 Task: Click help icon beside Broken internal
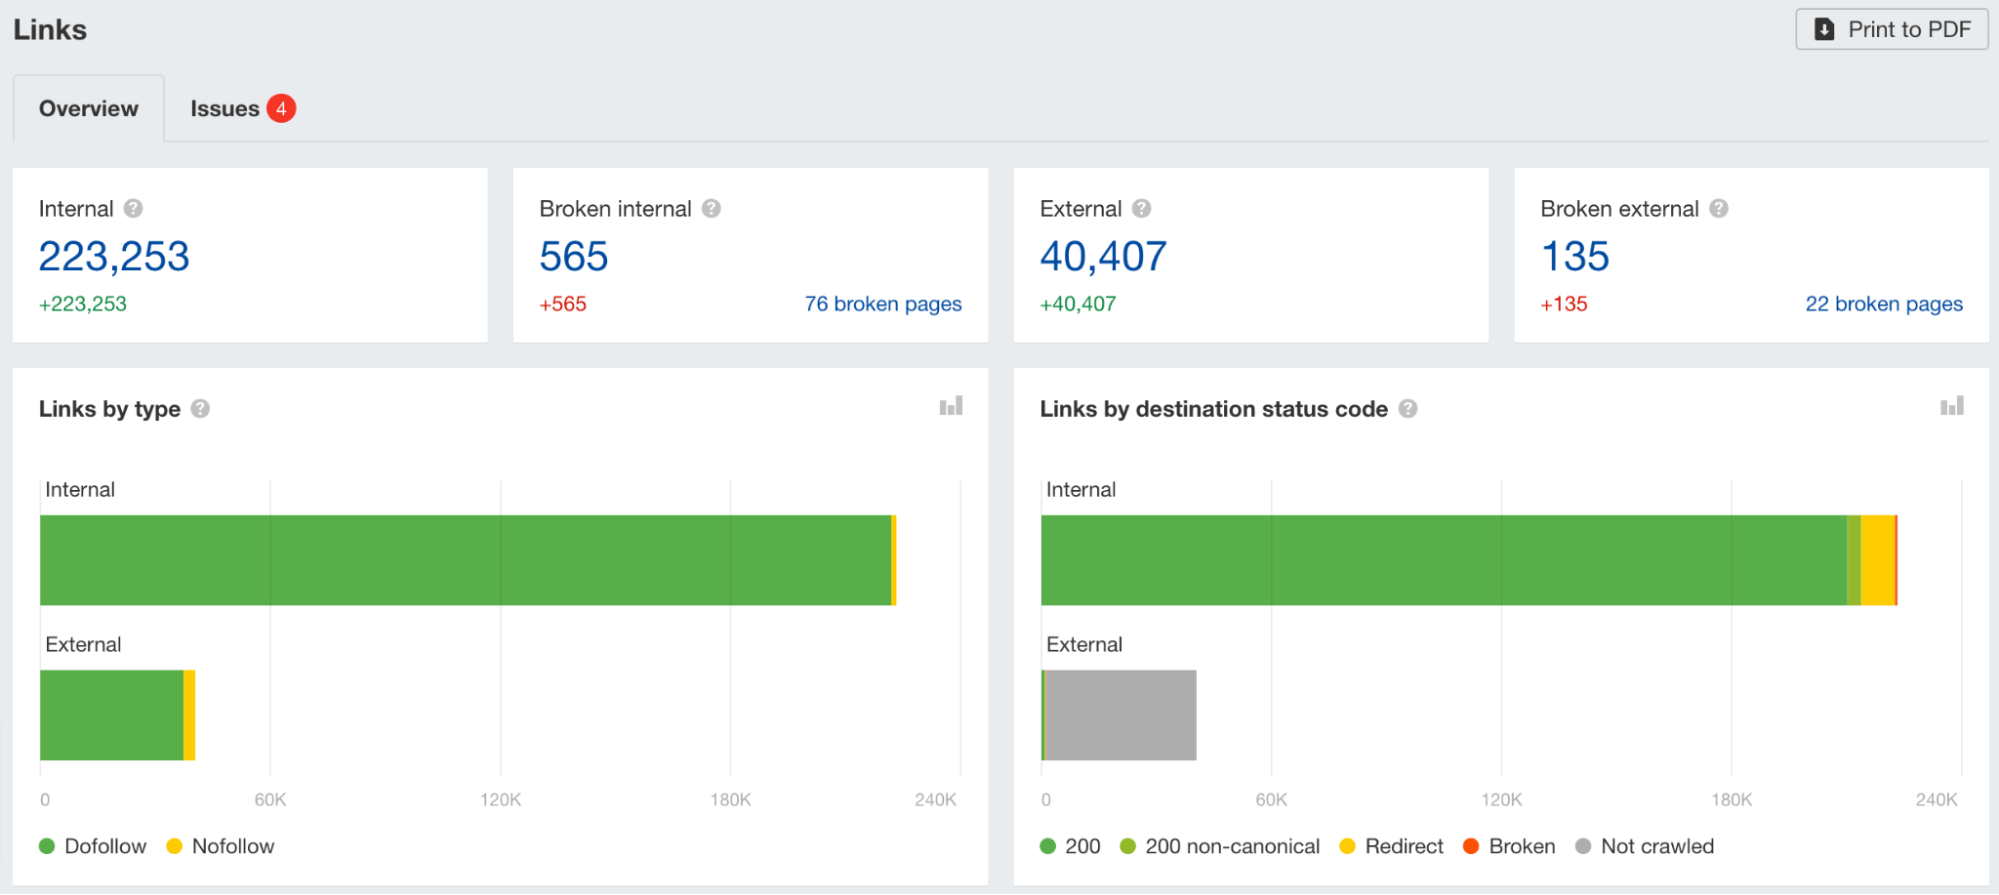pyautogui.click(x=711, y=208)
